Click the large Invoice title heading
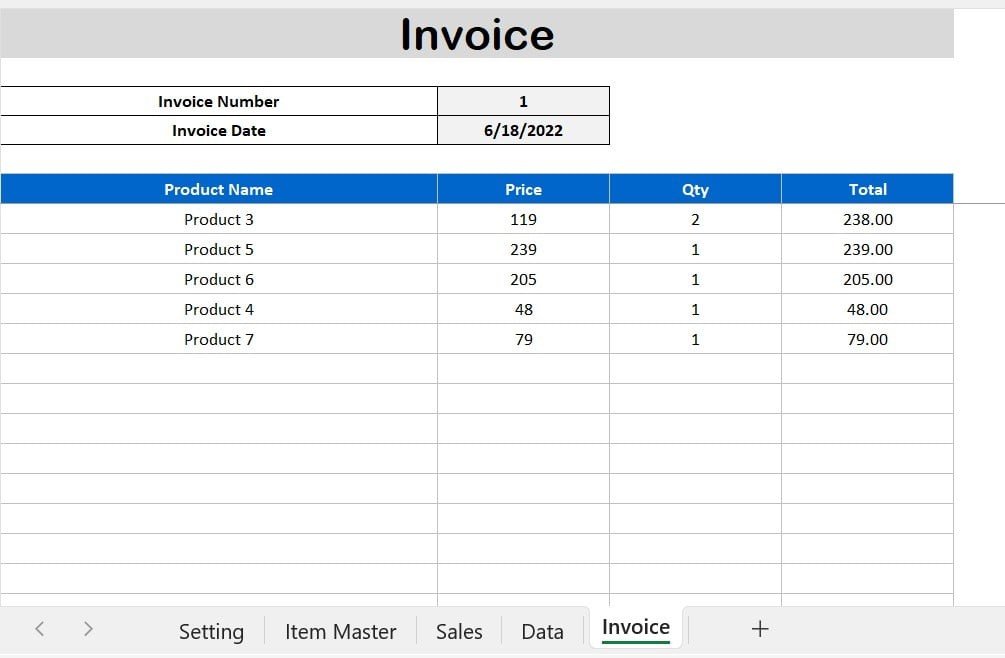 [x=477, y=35]
